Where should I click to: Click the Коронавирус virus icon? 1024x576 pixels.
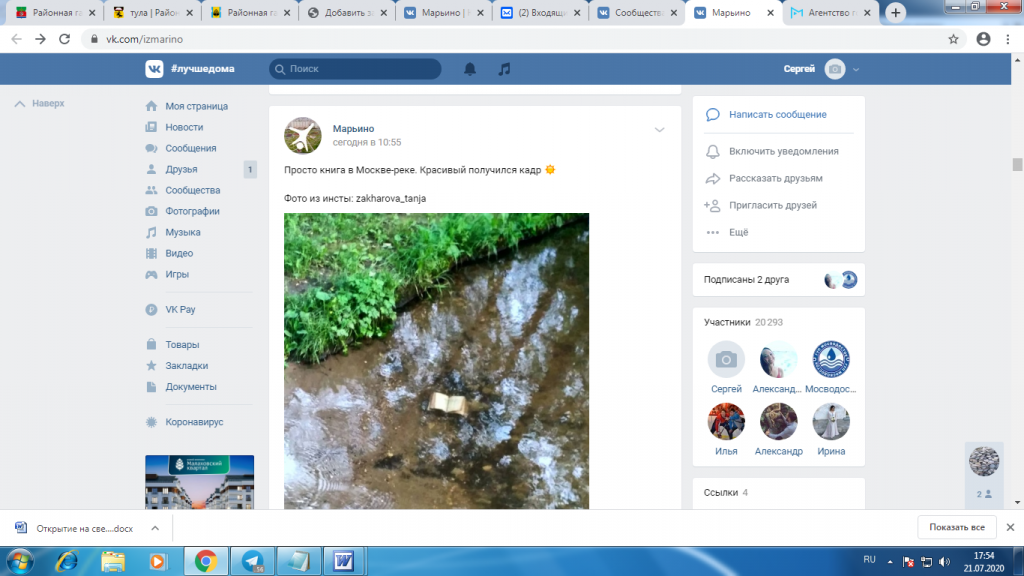click(x=152, y=422)
